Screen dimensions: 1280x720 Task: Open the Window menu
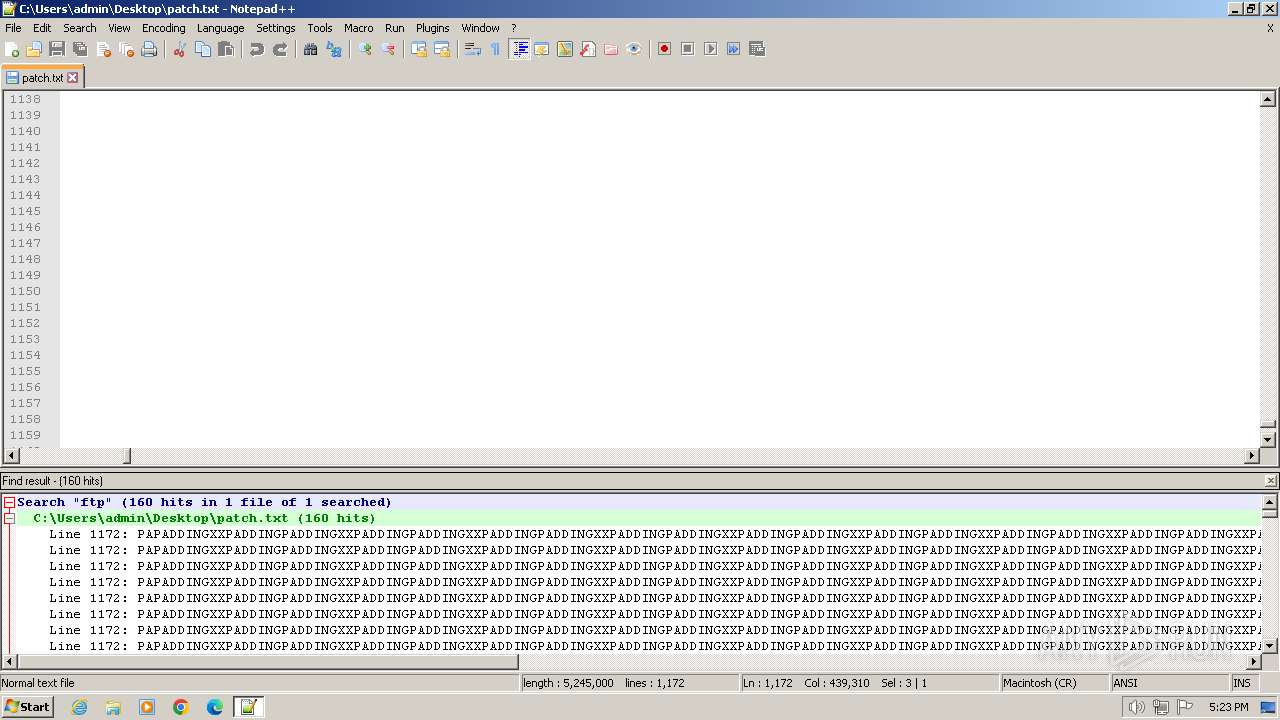480,28
